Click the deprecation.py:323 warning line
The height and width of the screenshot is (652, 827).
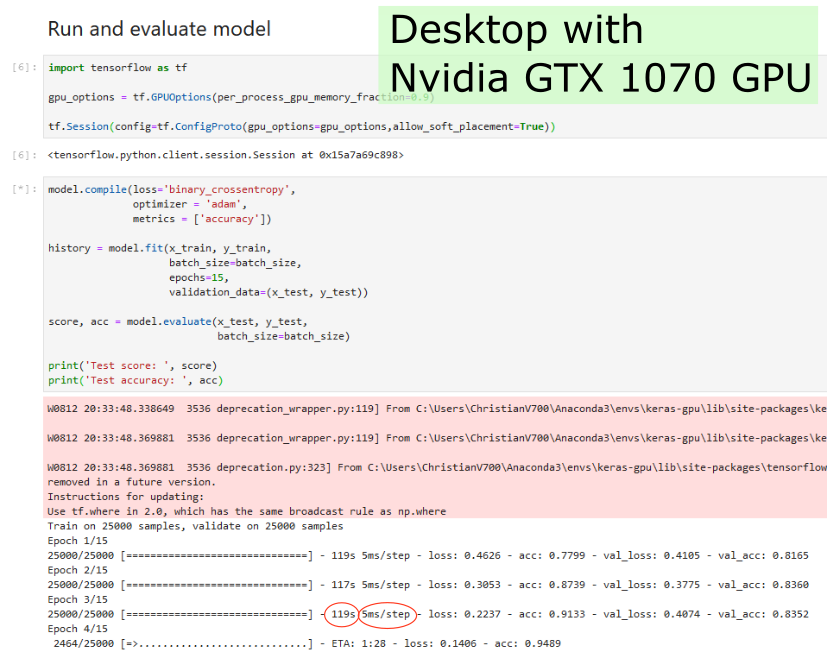(437, 467)
